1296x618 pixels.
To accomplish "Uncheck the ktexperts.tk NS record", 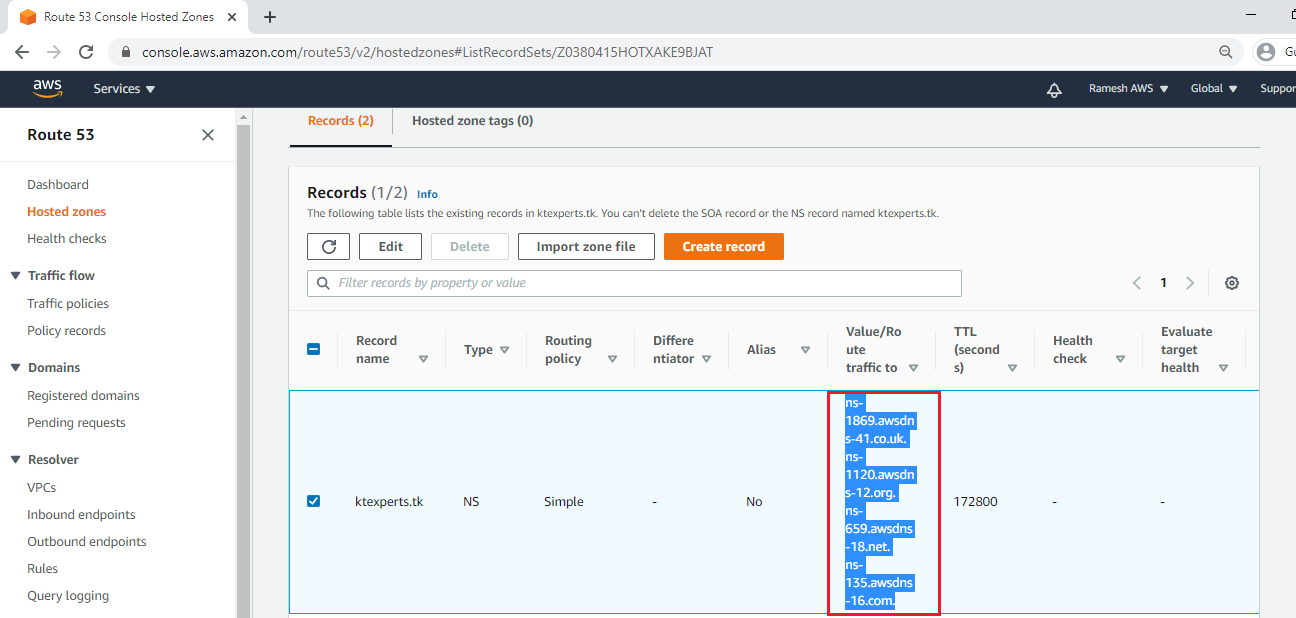I will click(x=313, y=501).
